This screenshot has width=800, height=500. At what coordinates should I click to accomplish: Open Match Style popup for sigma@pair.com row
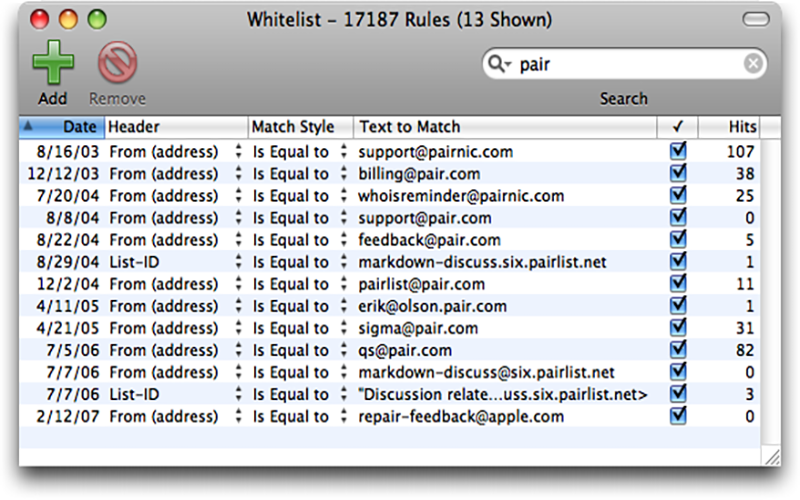344,328
